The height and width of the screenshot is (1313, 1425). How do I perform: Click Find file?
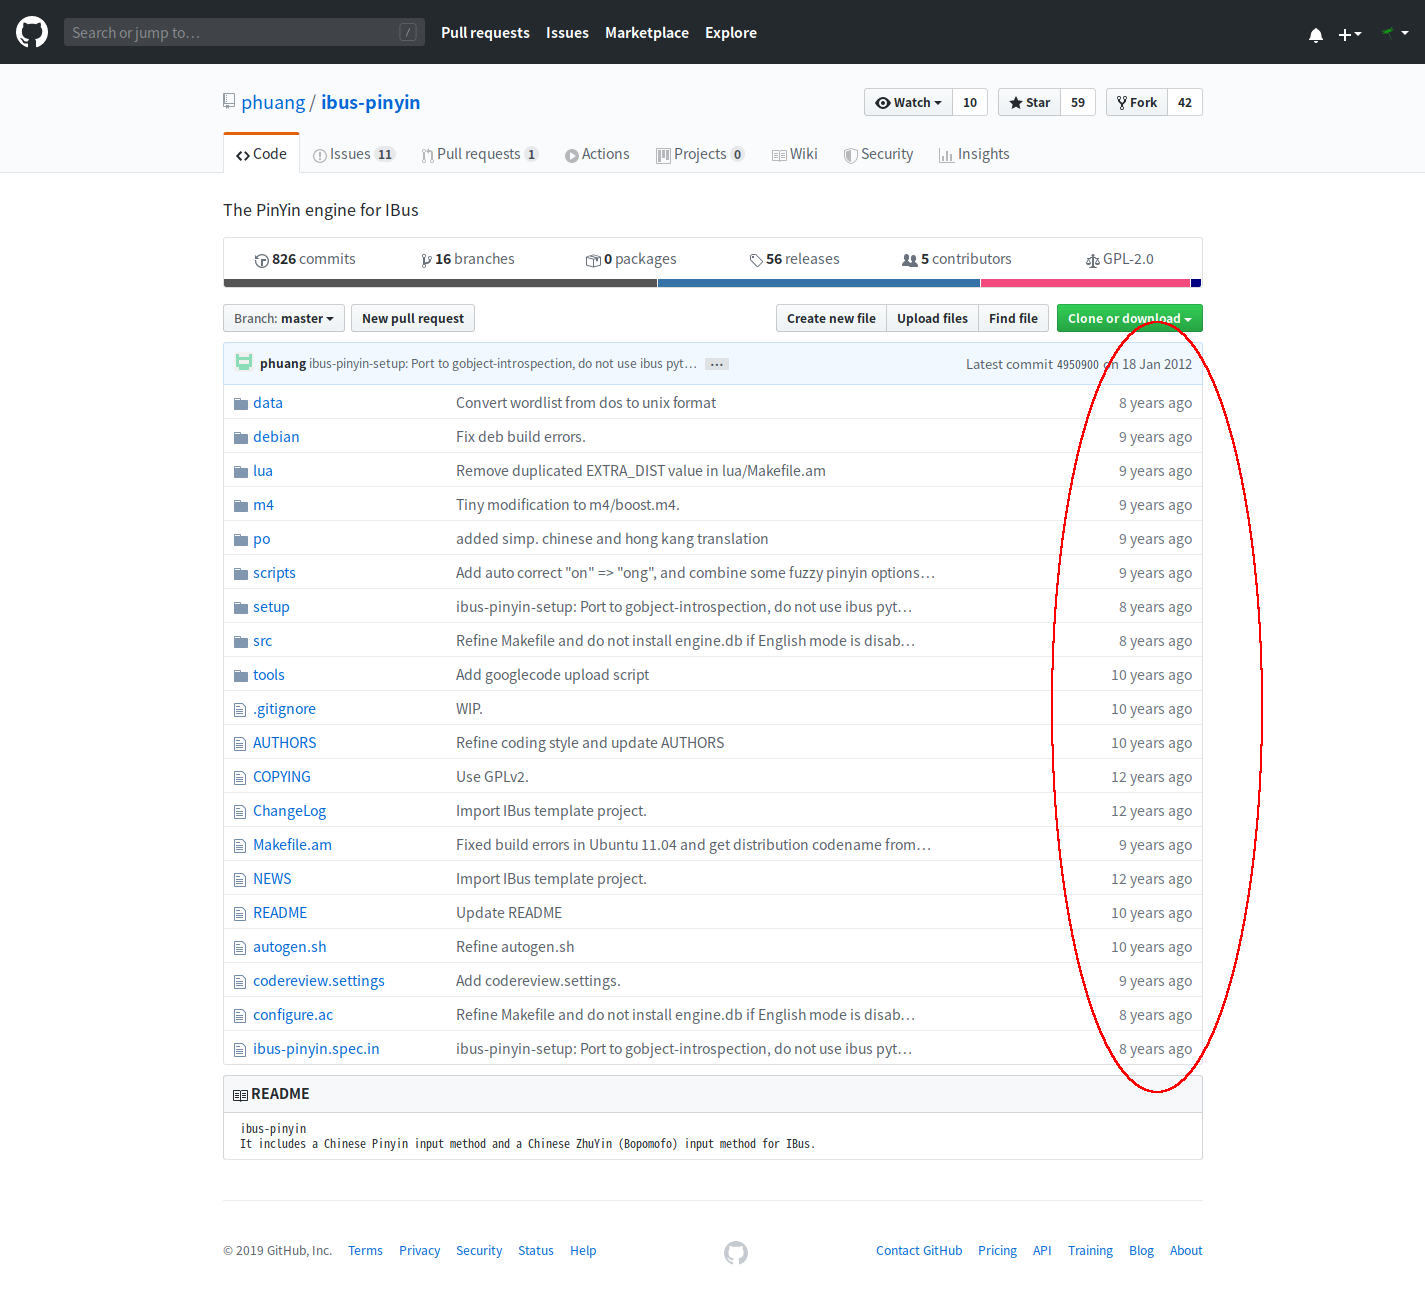tap(1013, 318)
